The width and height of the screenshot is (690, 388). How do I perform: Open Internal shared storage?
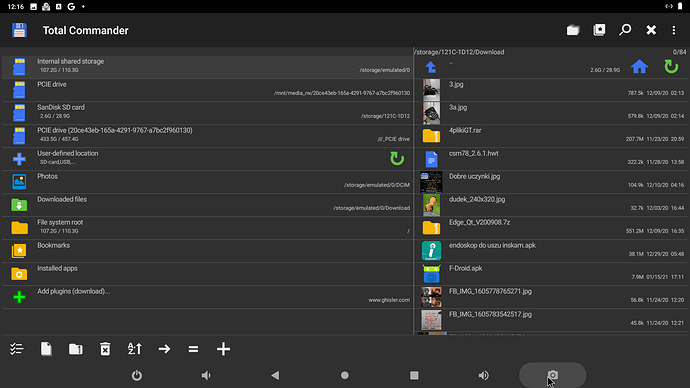(x=207, y=67)
